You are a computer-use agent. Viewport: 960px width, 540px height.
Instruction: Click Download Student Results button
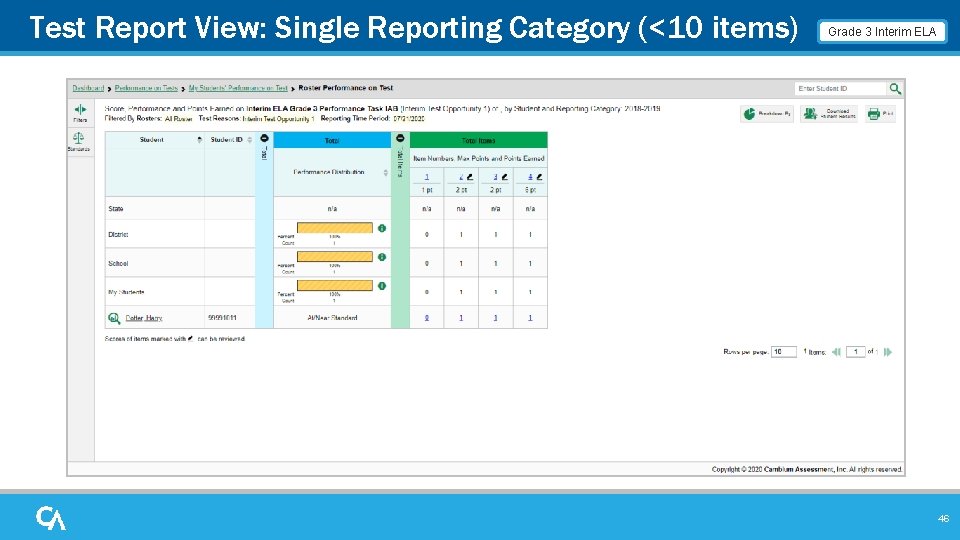coord(829,114)
